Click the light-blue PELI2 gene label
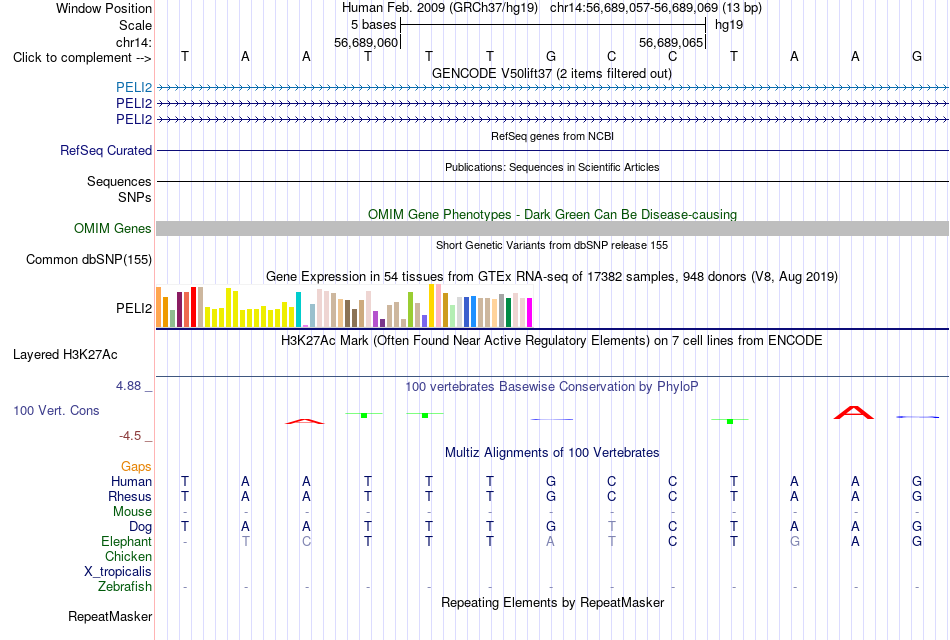The image size is (950, 640). [134, 87]
